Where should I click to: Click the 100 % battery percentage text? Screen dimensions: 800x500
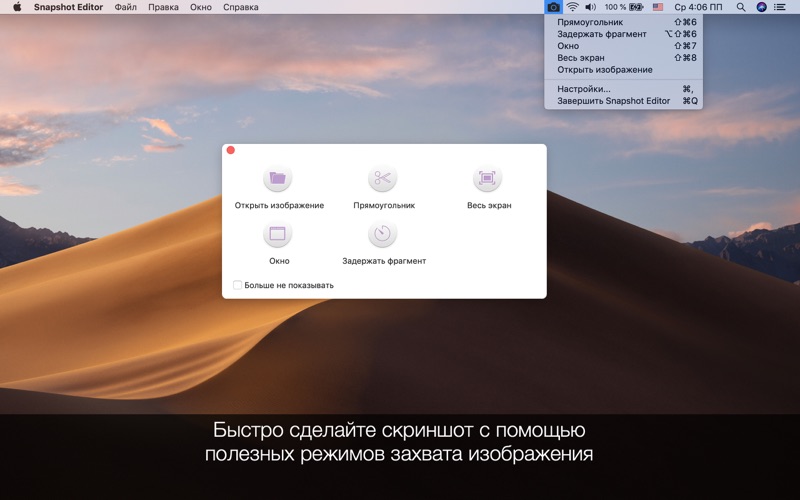[x=615, y=7]
